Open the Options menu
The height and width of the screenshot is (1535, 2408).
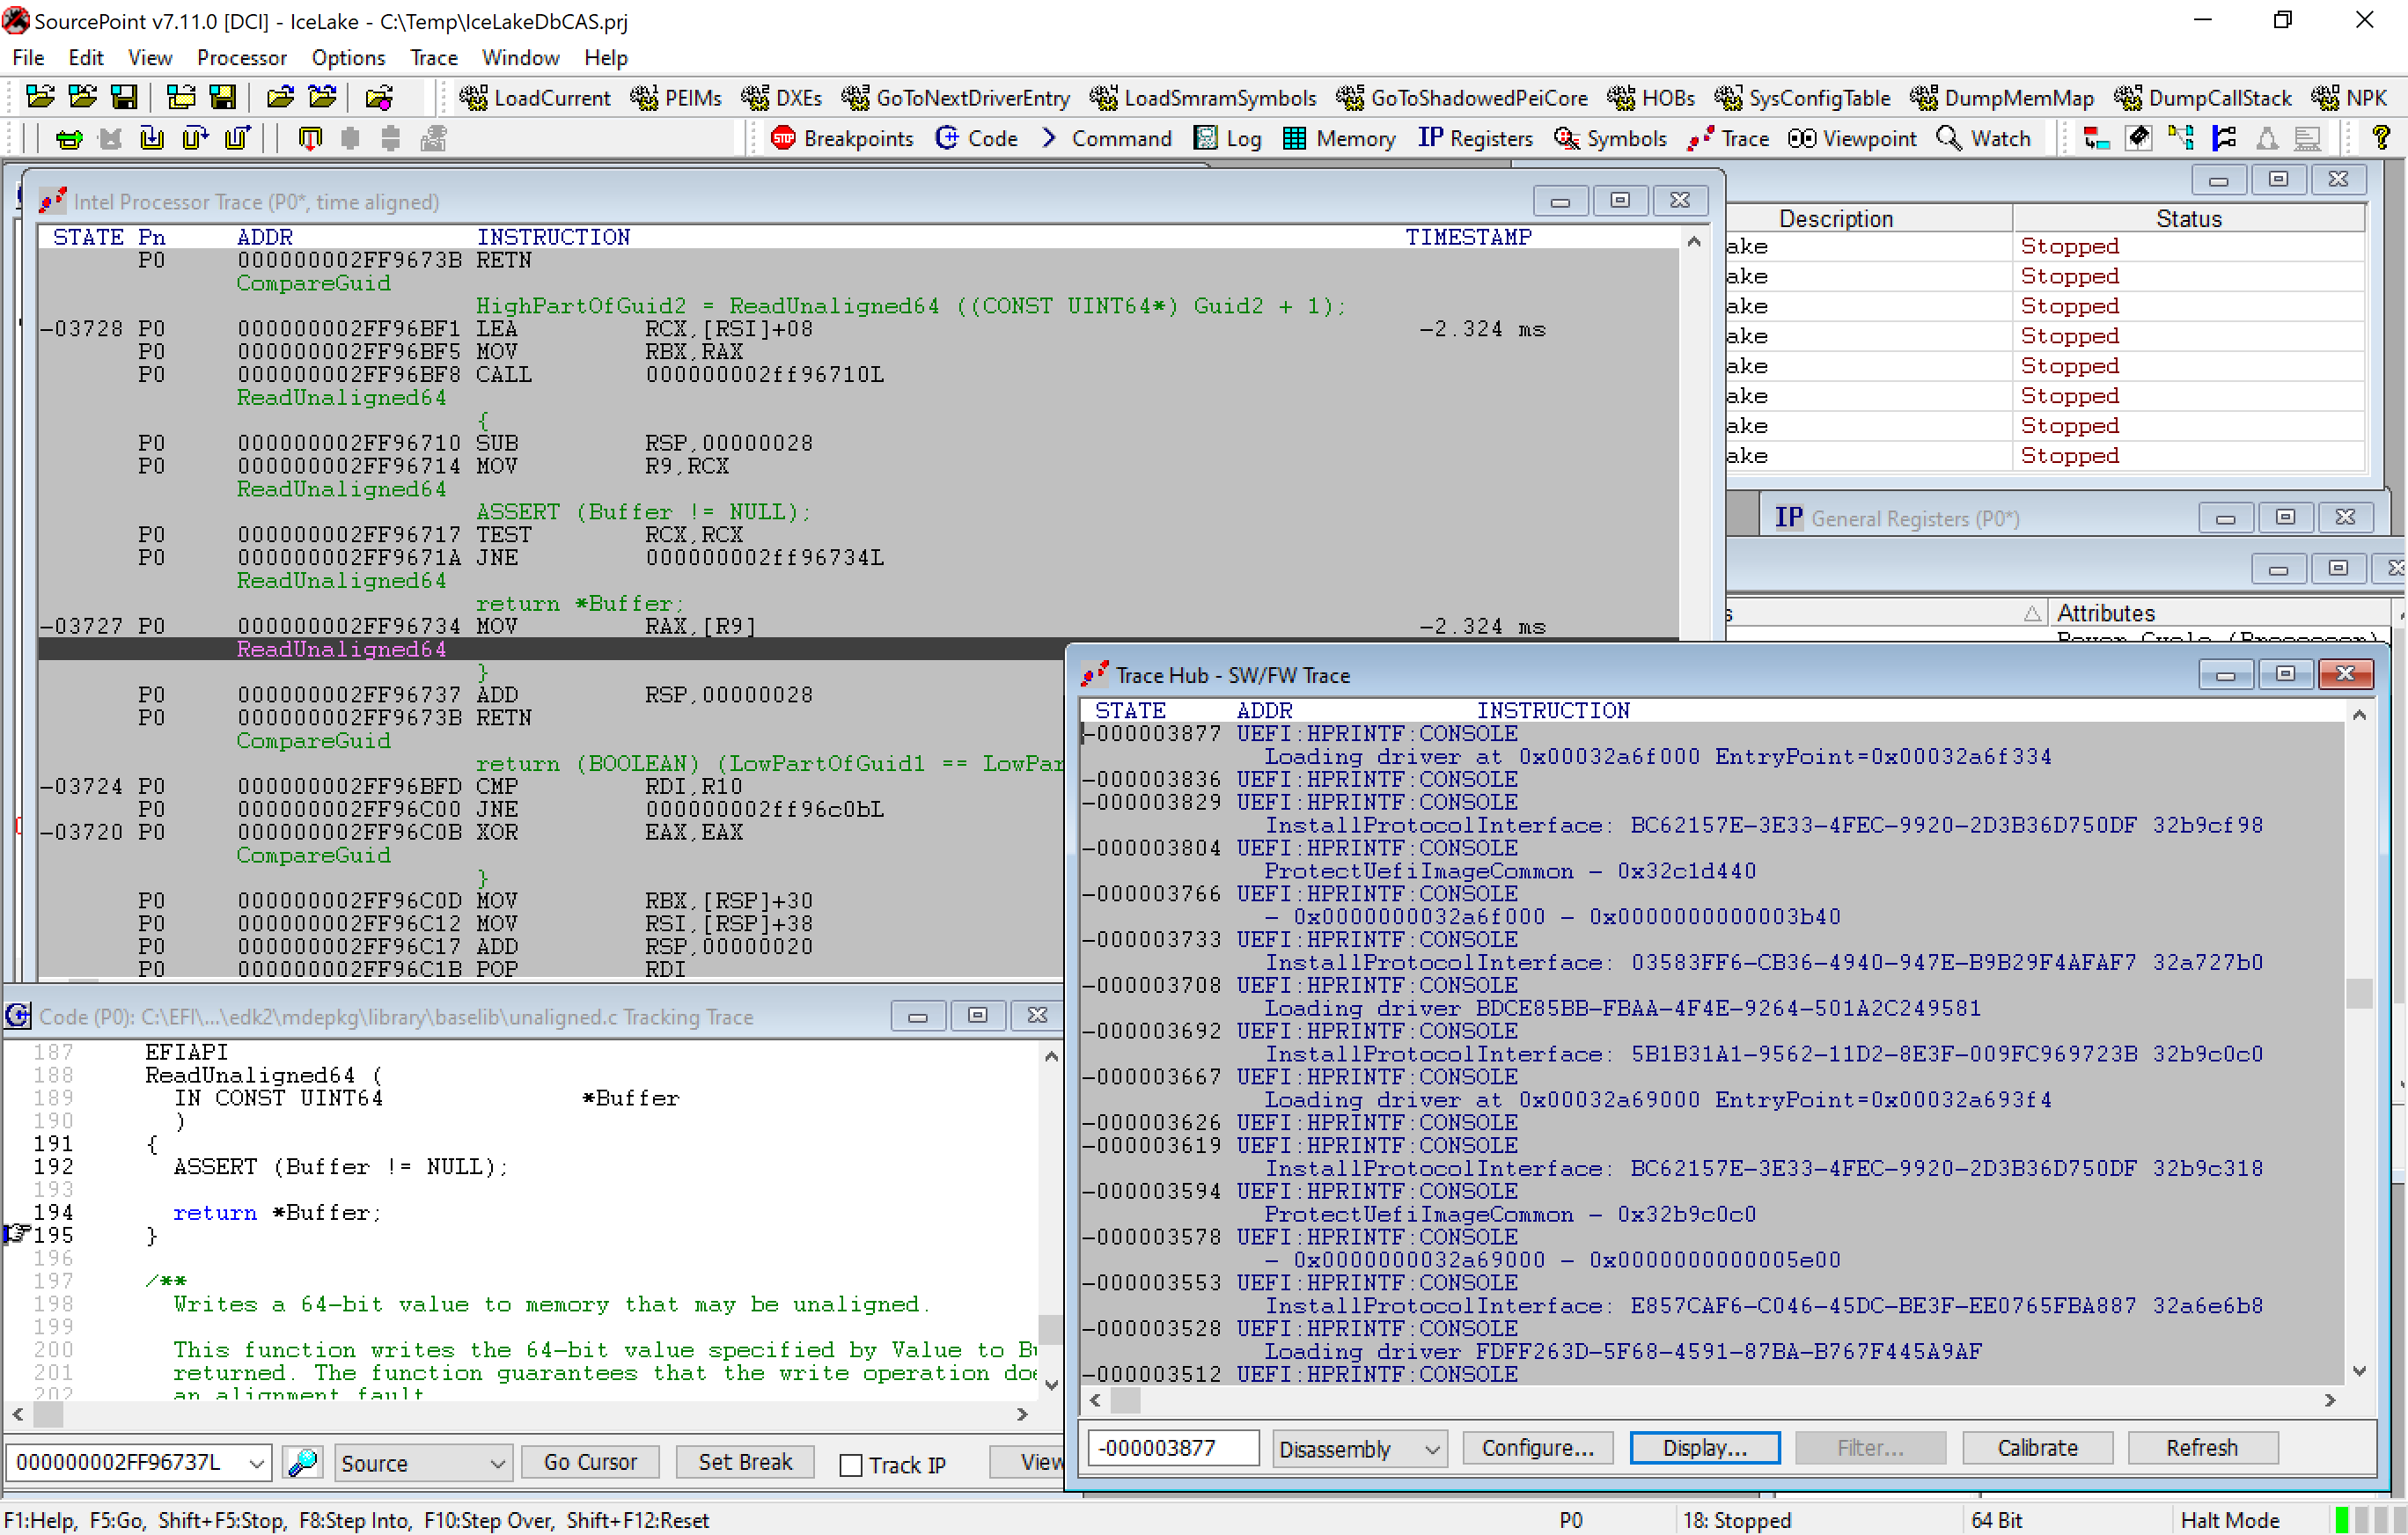348,58
